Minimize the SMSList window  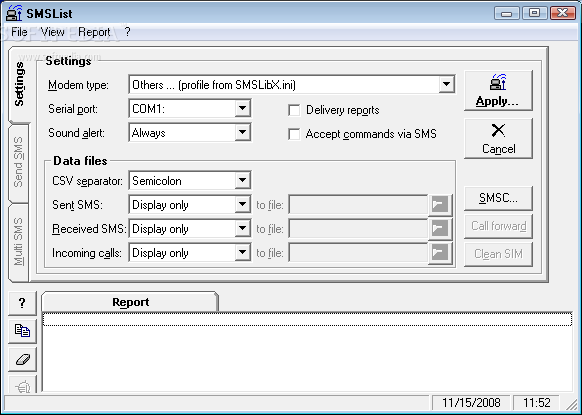tap(507, 13)
